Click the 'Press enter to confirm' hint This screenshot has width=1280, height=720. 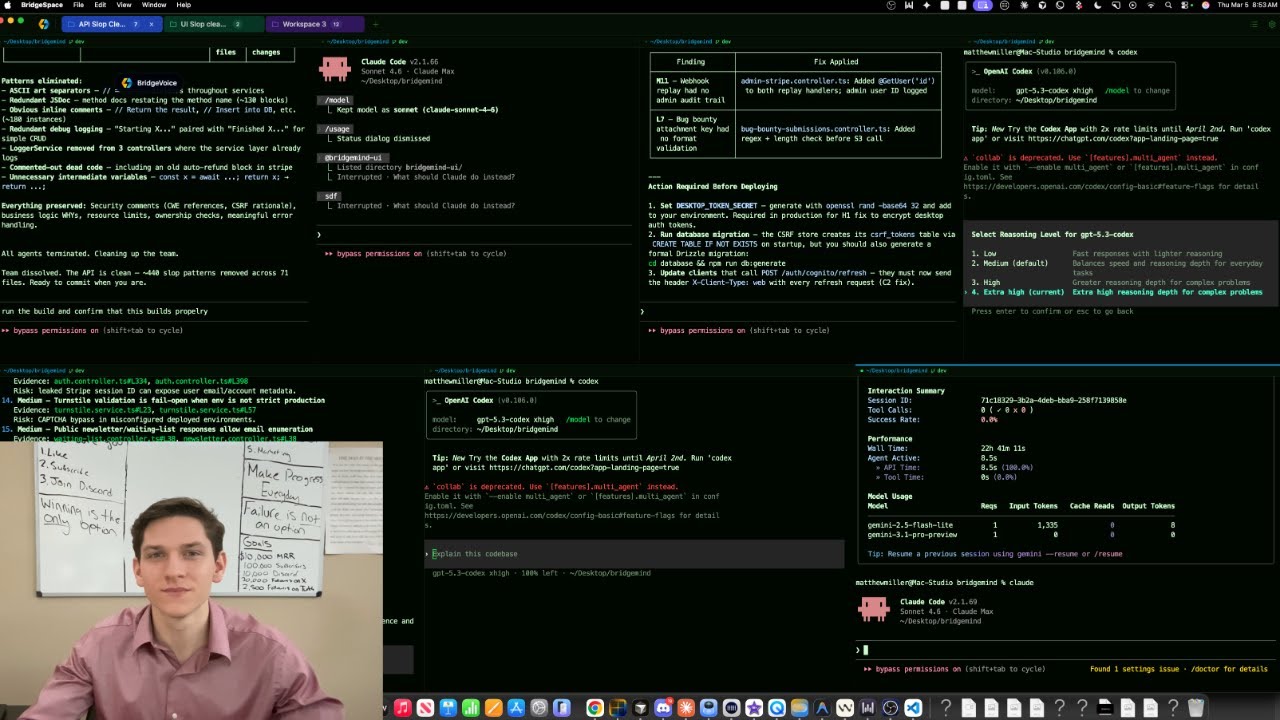coord(1052,311)
